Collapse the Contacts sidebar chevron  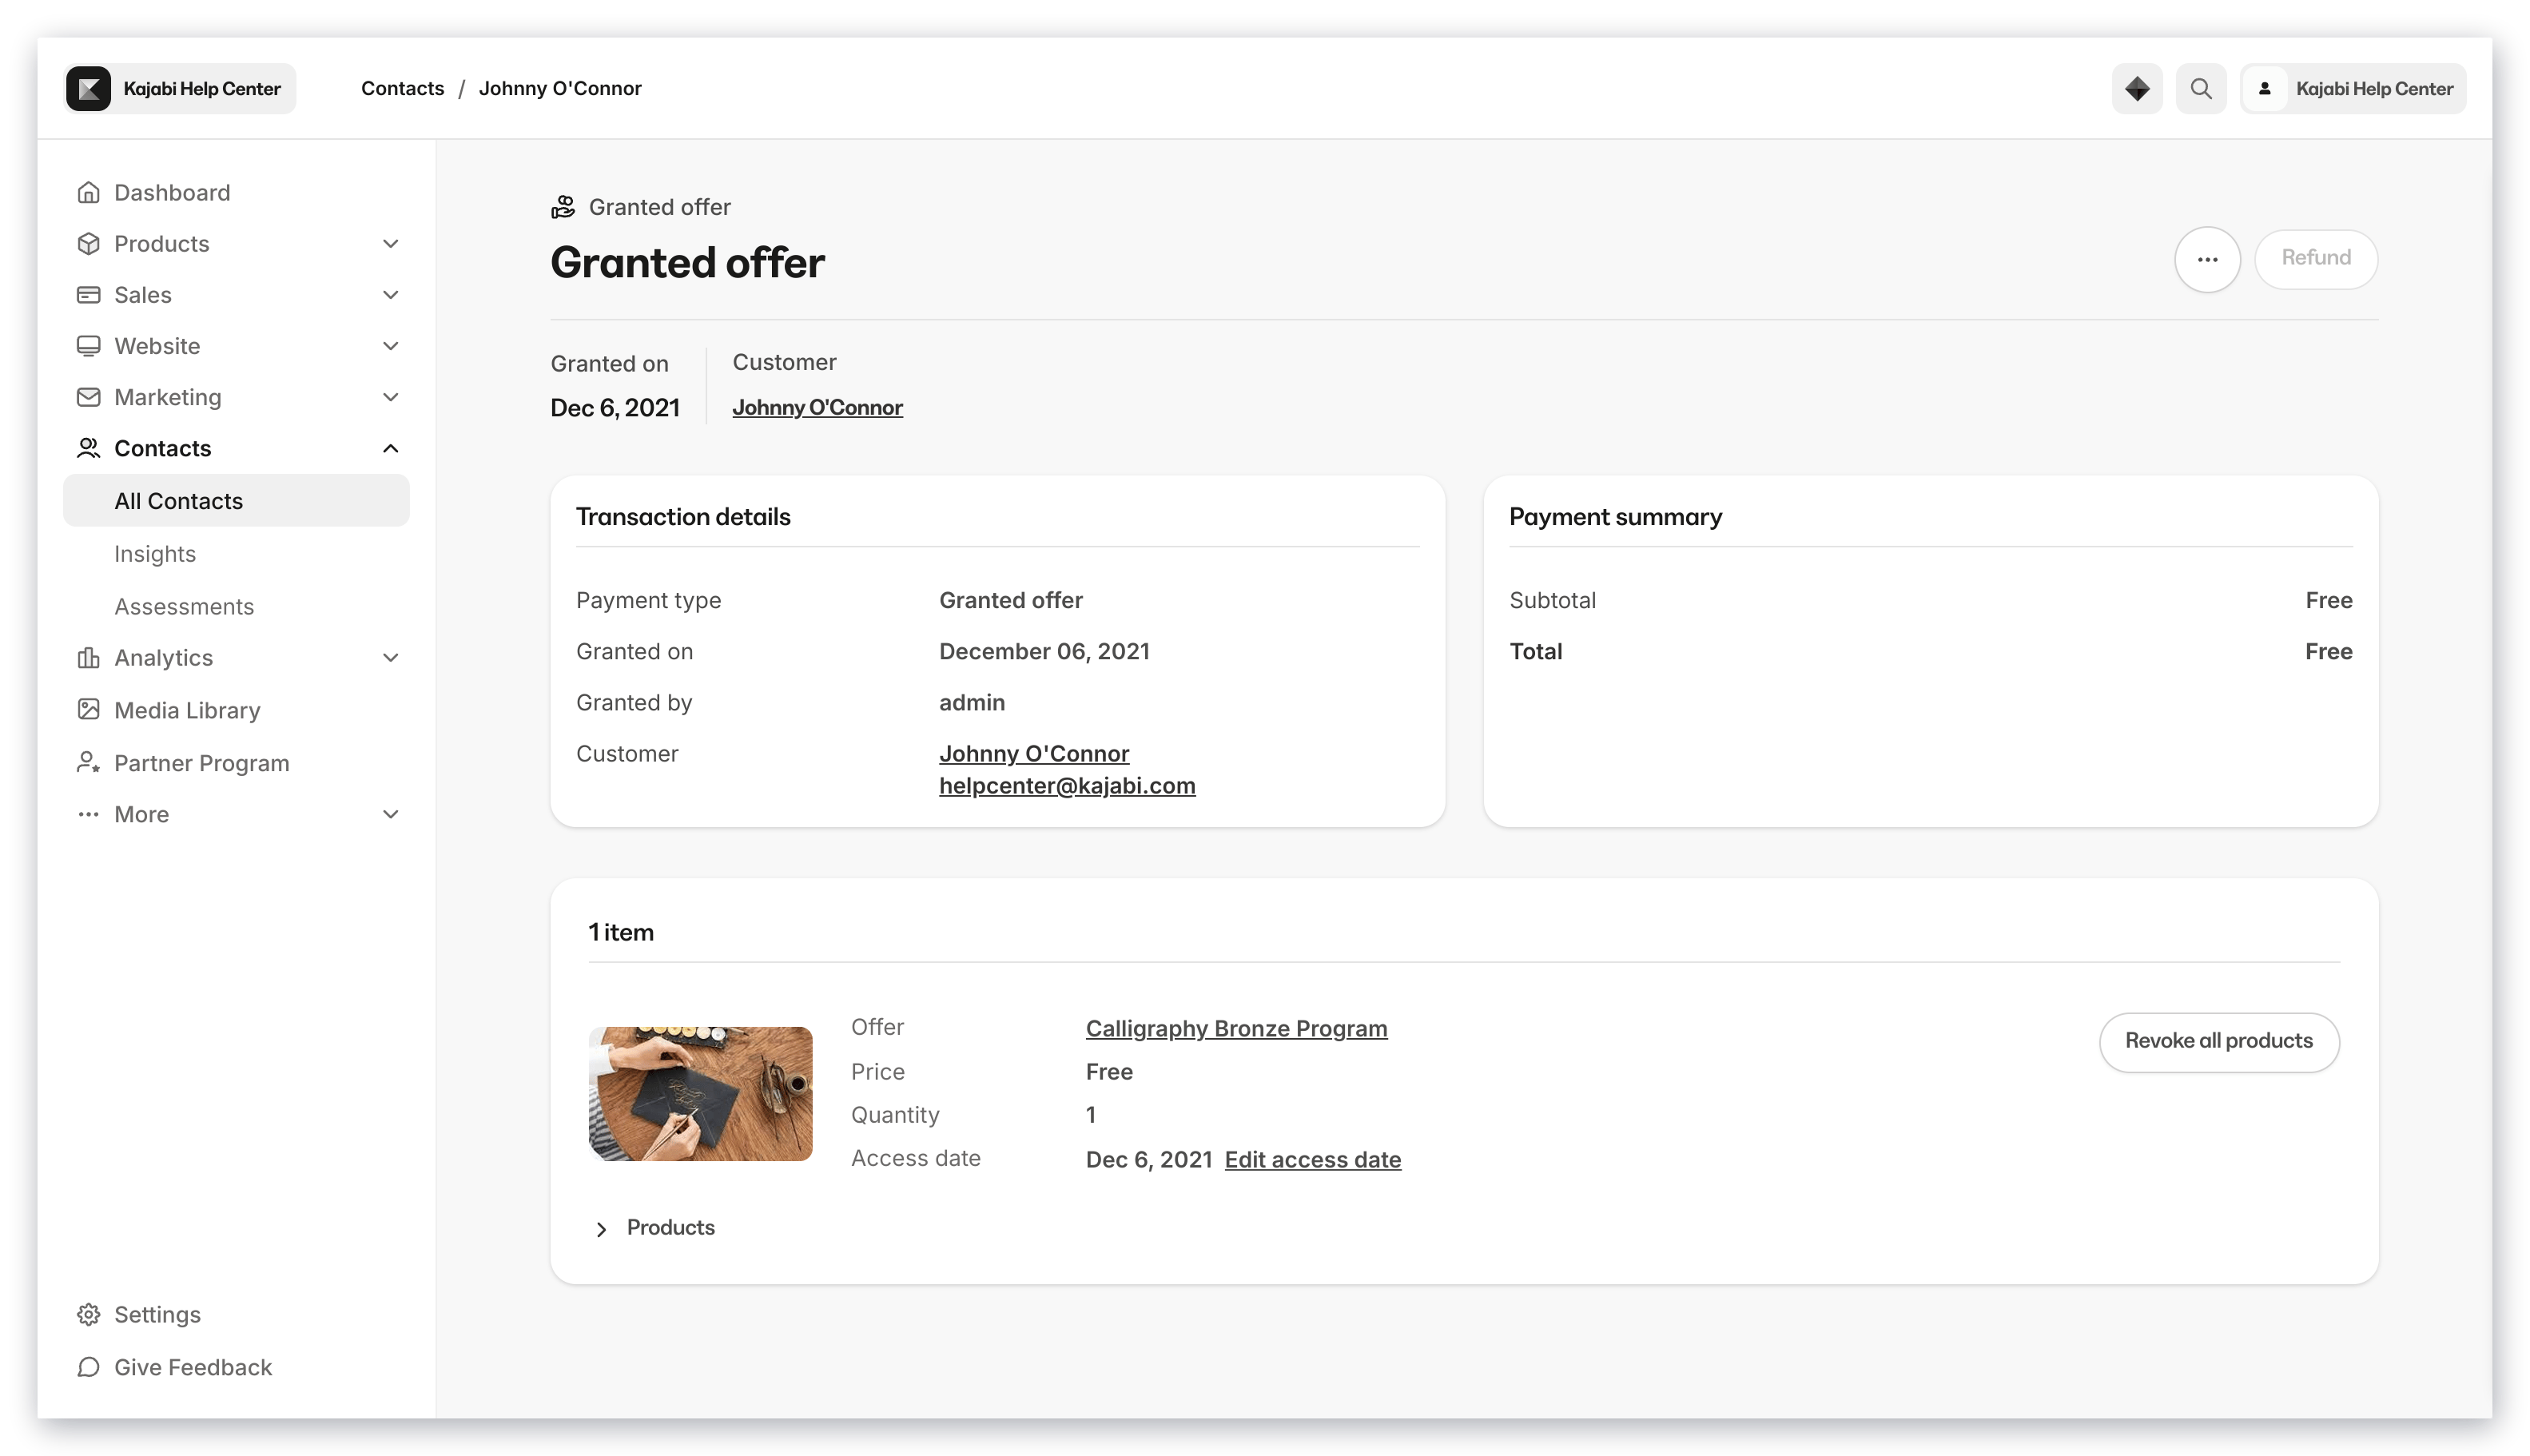(x=390, y=448)
